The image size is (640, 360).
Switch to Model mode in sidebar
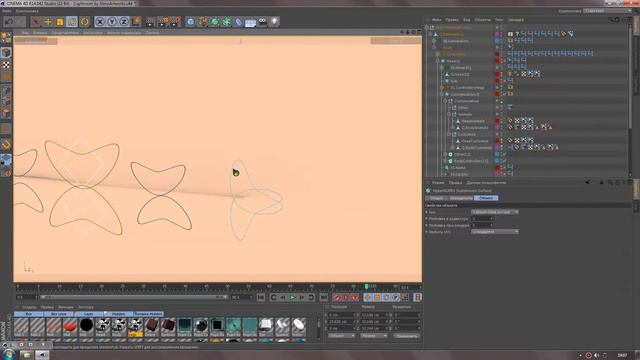(6, 52)
